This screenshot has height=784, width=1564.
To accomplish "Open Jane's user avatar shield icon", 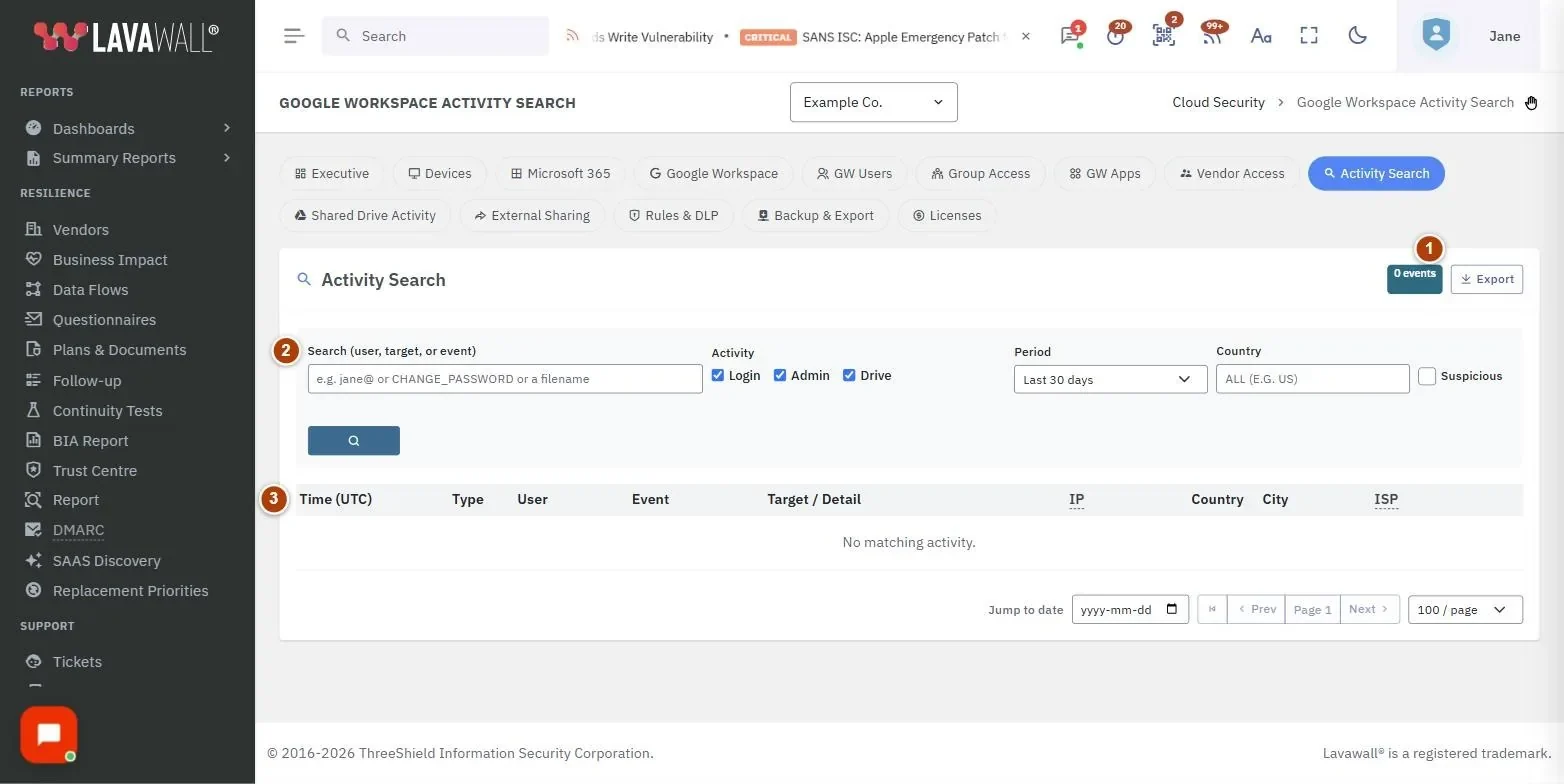I will [1436, 36].
